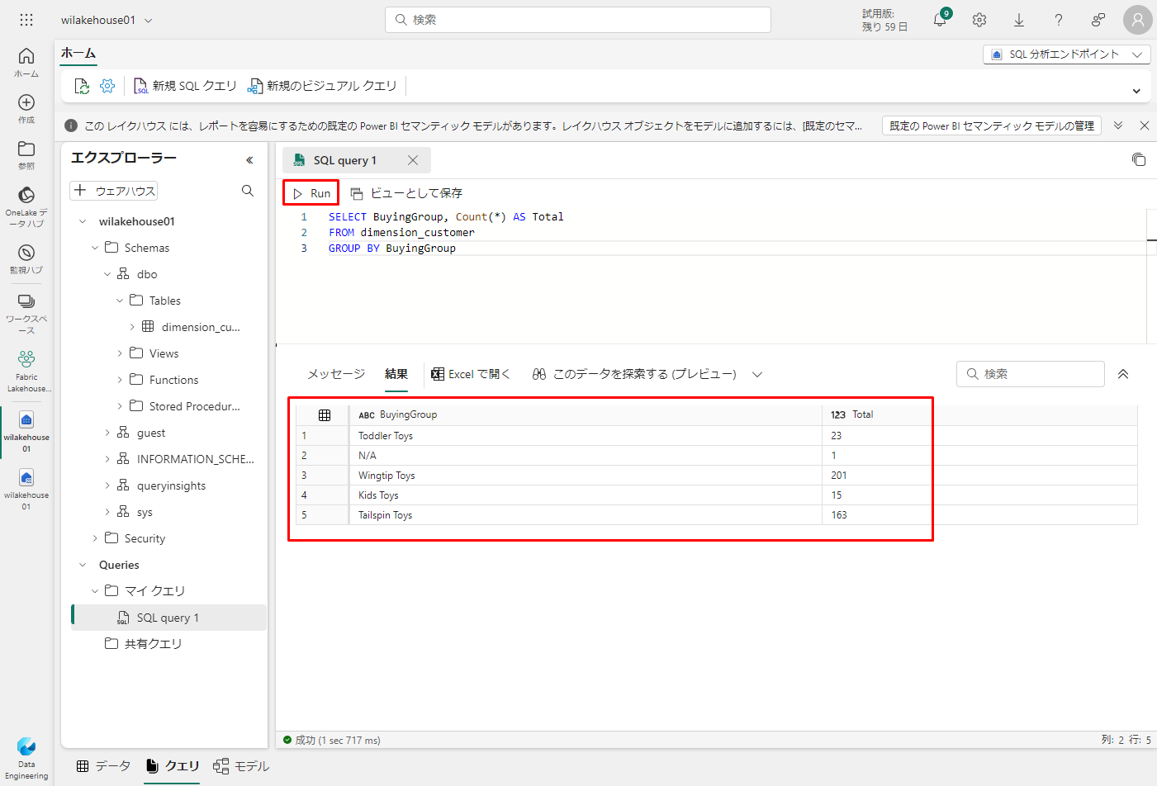1157x786 pixels.
Task: Open SQL 分析エンドポイント dropdown
Action: point(1066,55)
